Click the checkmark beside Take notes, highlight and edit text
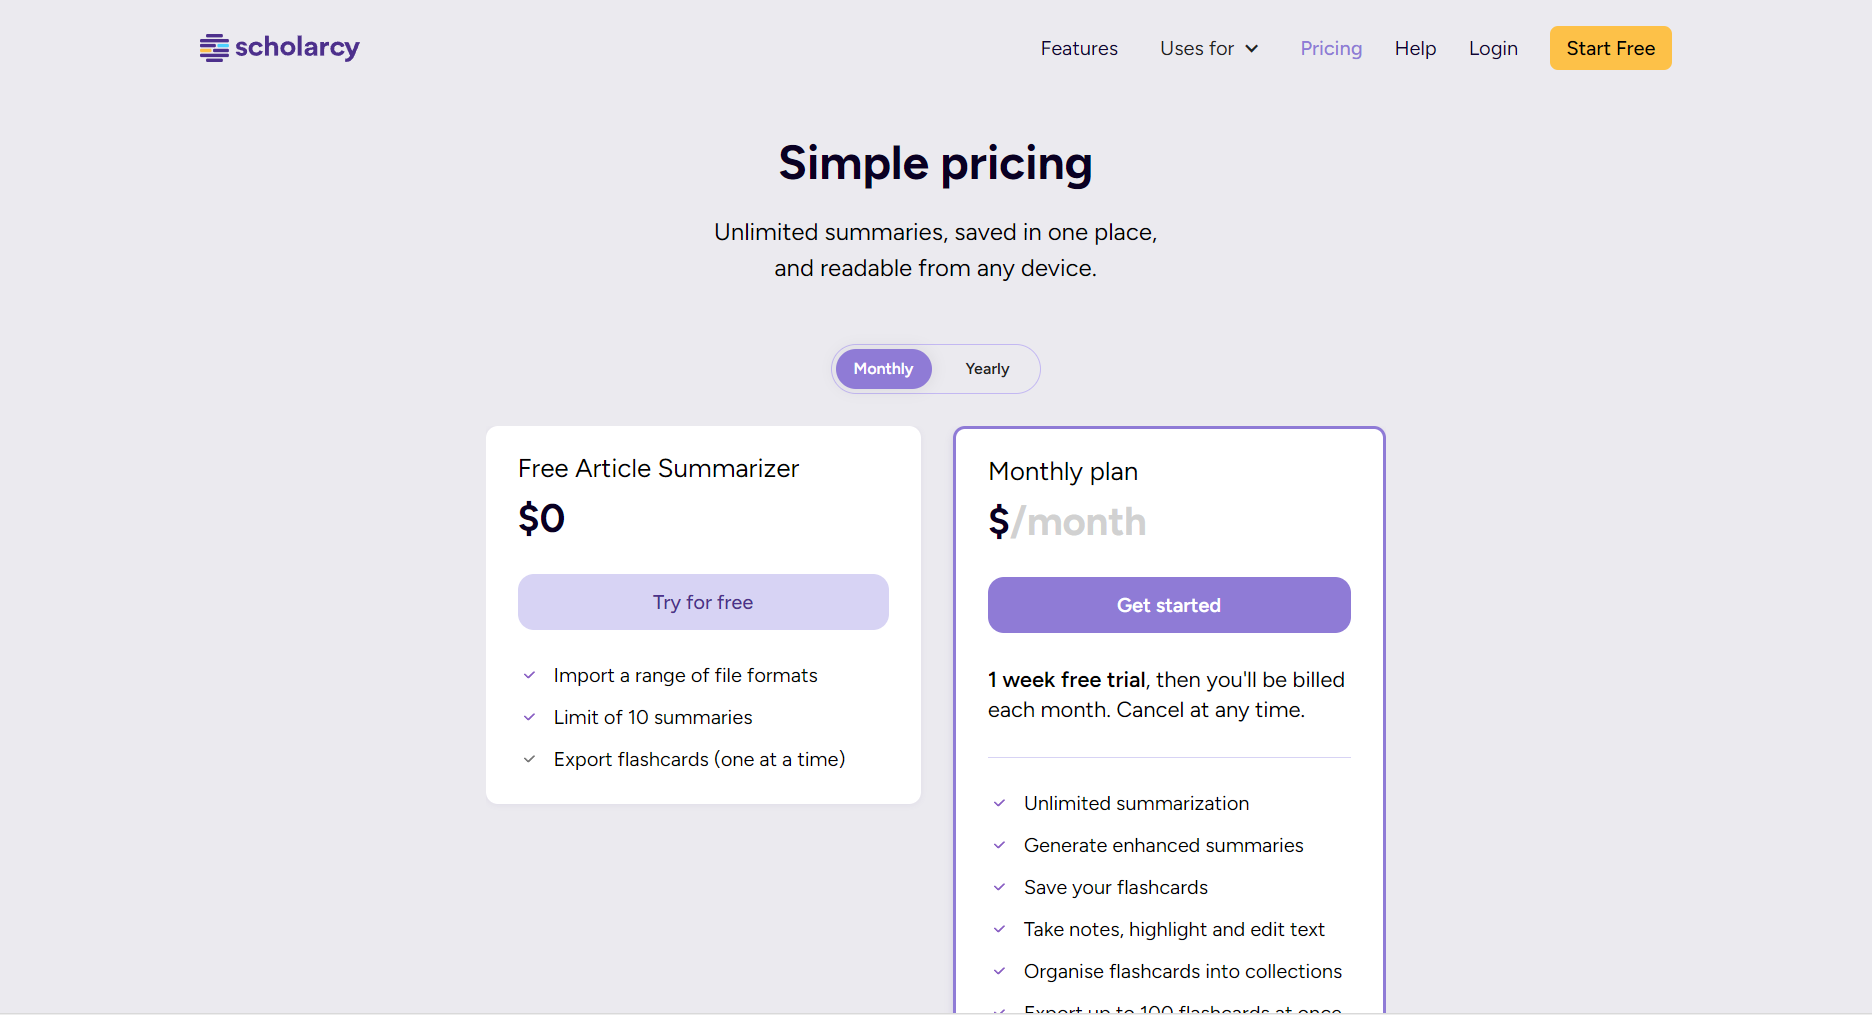 [999, 929]
